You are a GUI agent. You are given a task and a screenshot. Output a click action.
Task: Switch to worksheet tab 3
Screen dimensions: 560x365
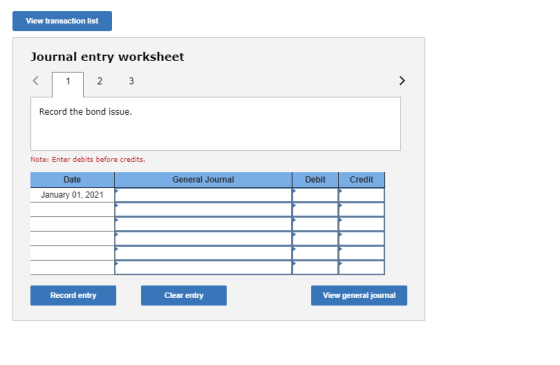coord(131,81)
